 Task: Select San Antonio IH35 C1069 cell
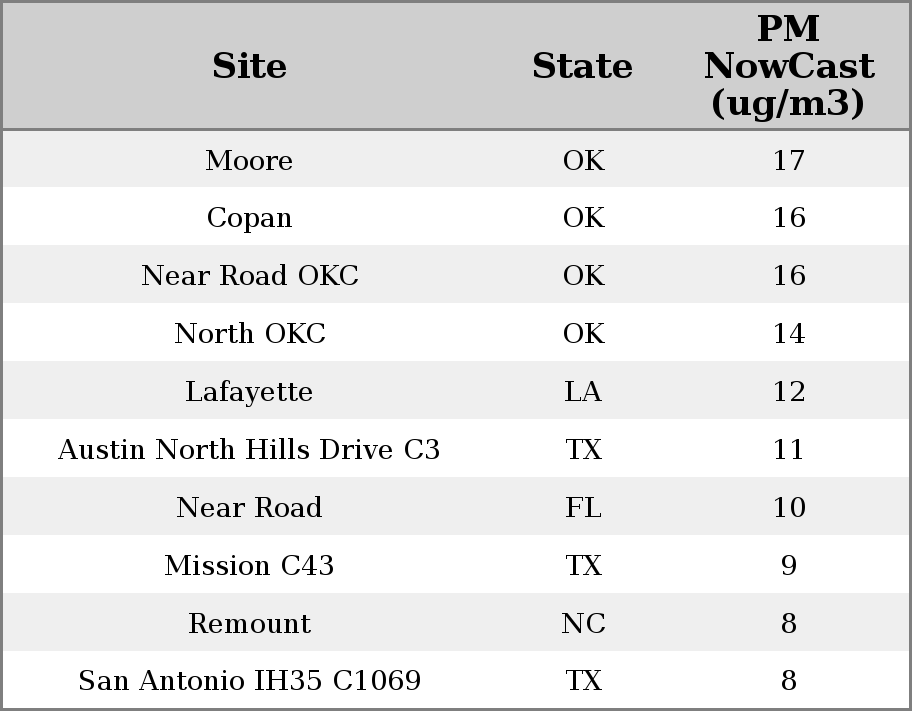pos(249,681)
